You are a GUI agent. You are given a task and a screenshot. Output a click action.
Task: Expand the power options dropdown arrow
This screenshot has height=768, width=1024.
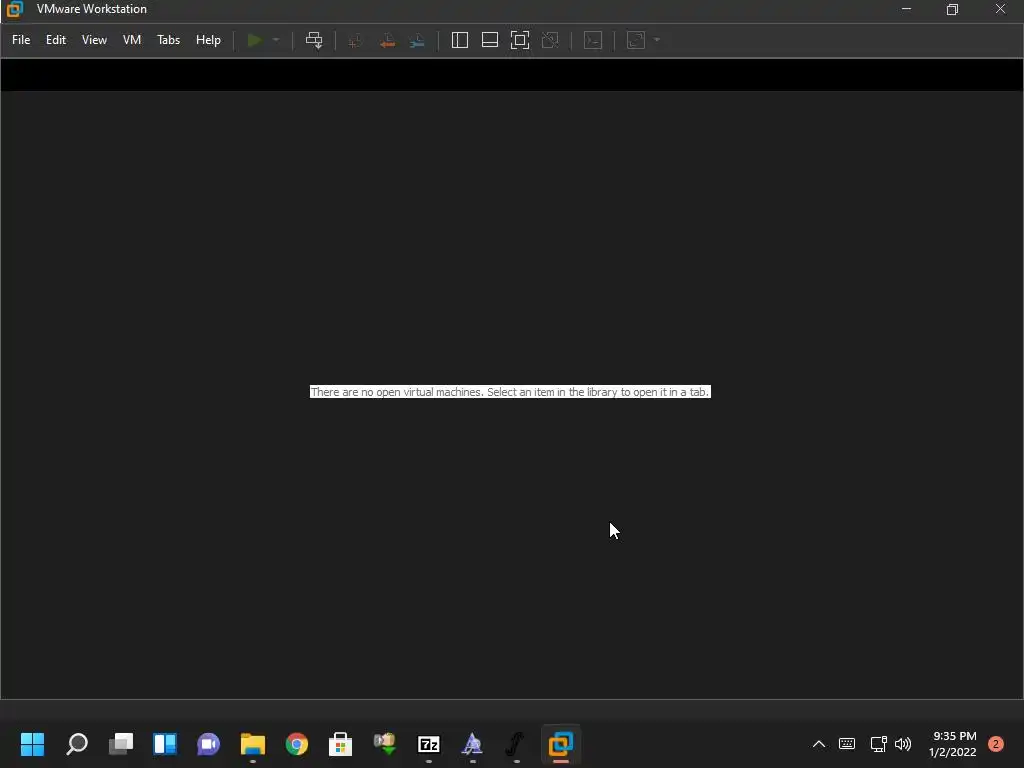[276, 40]
